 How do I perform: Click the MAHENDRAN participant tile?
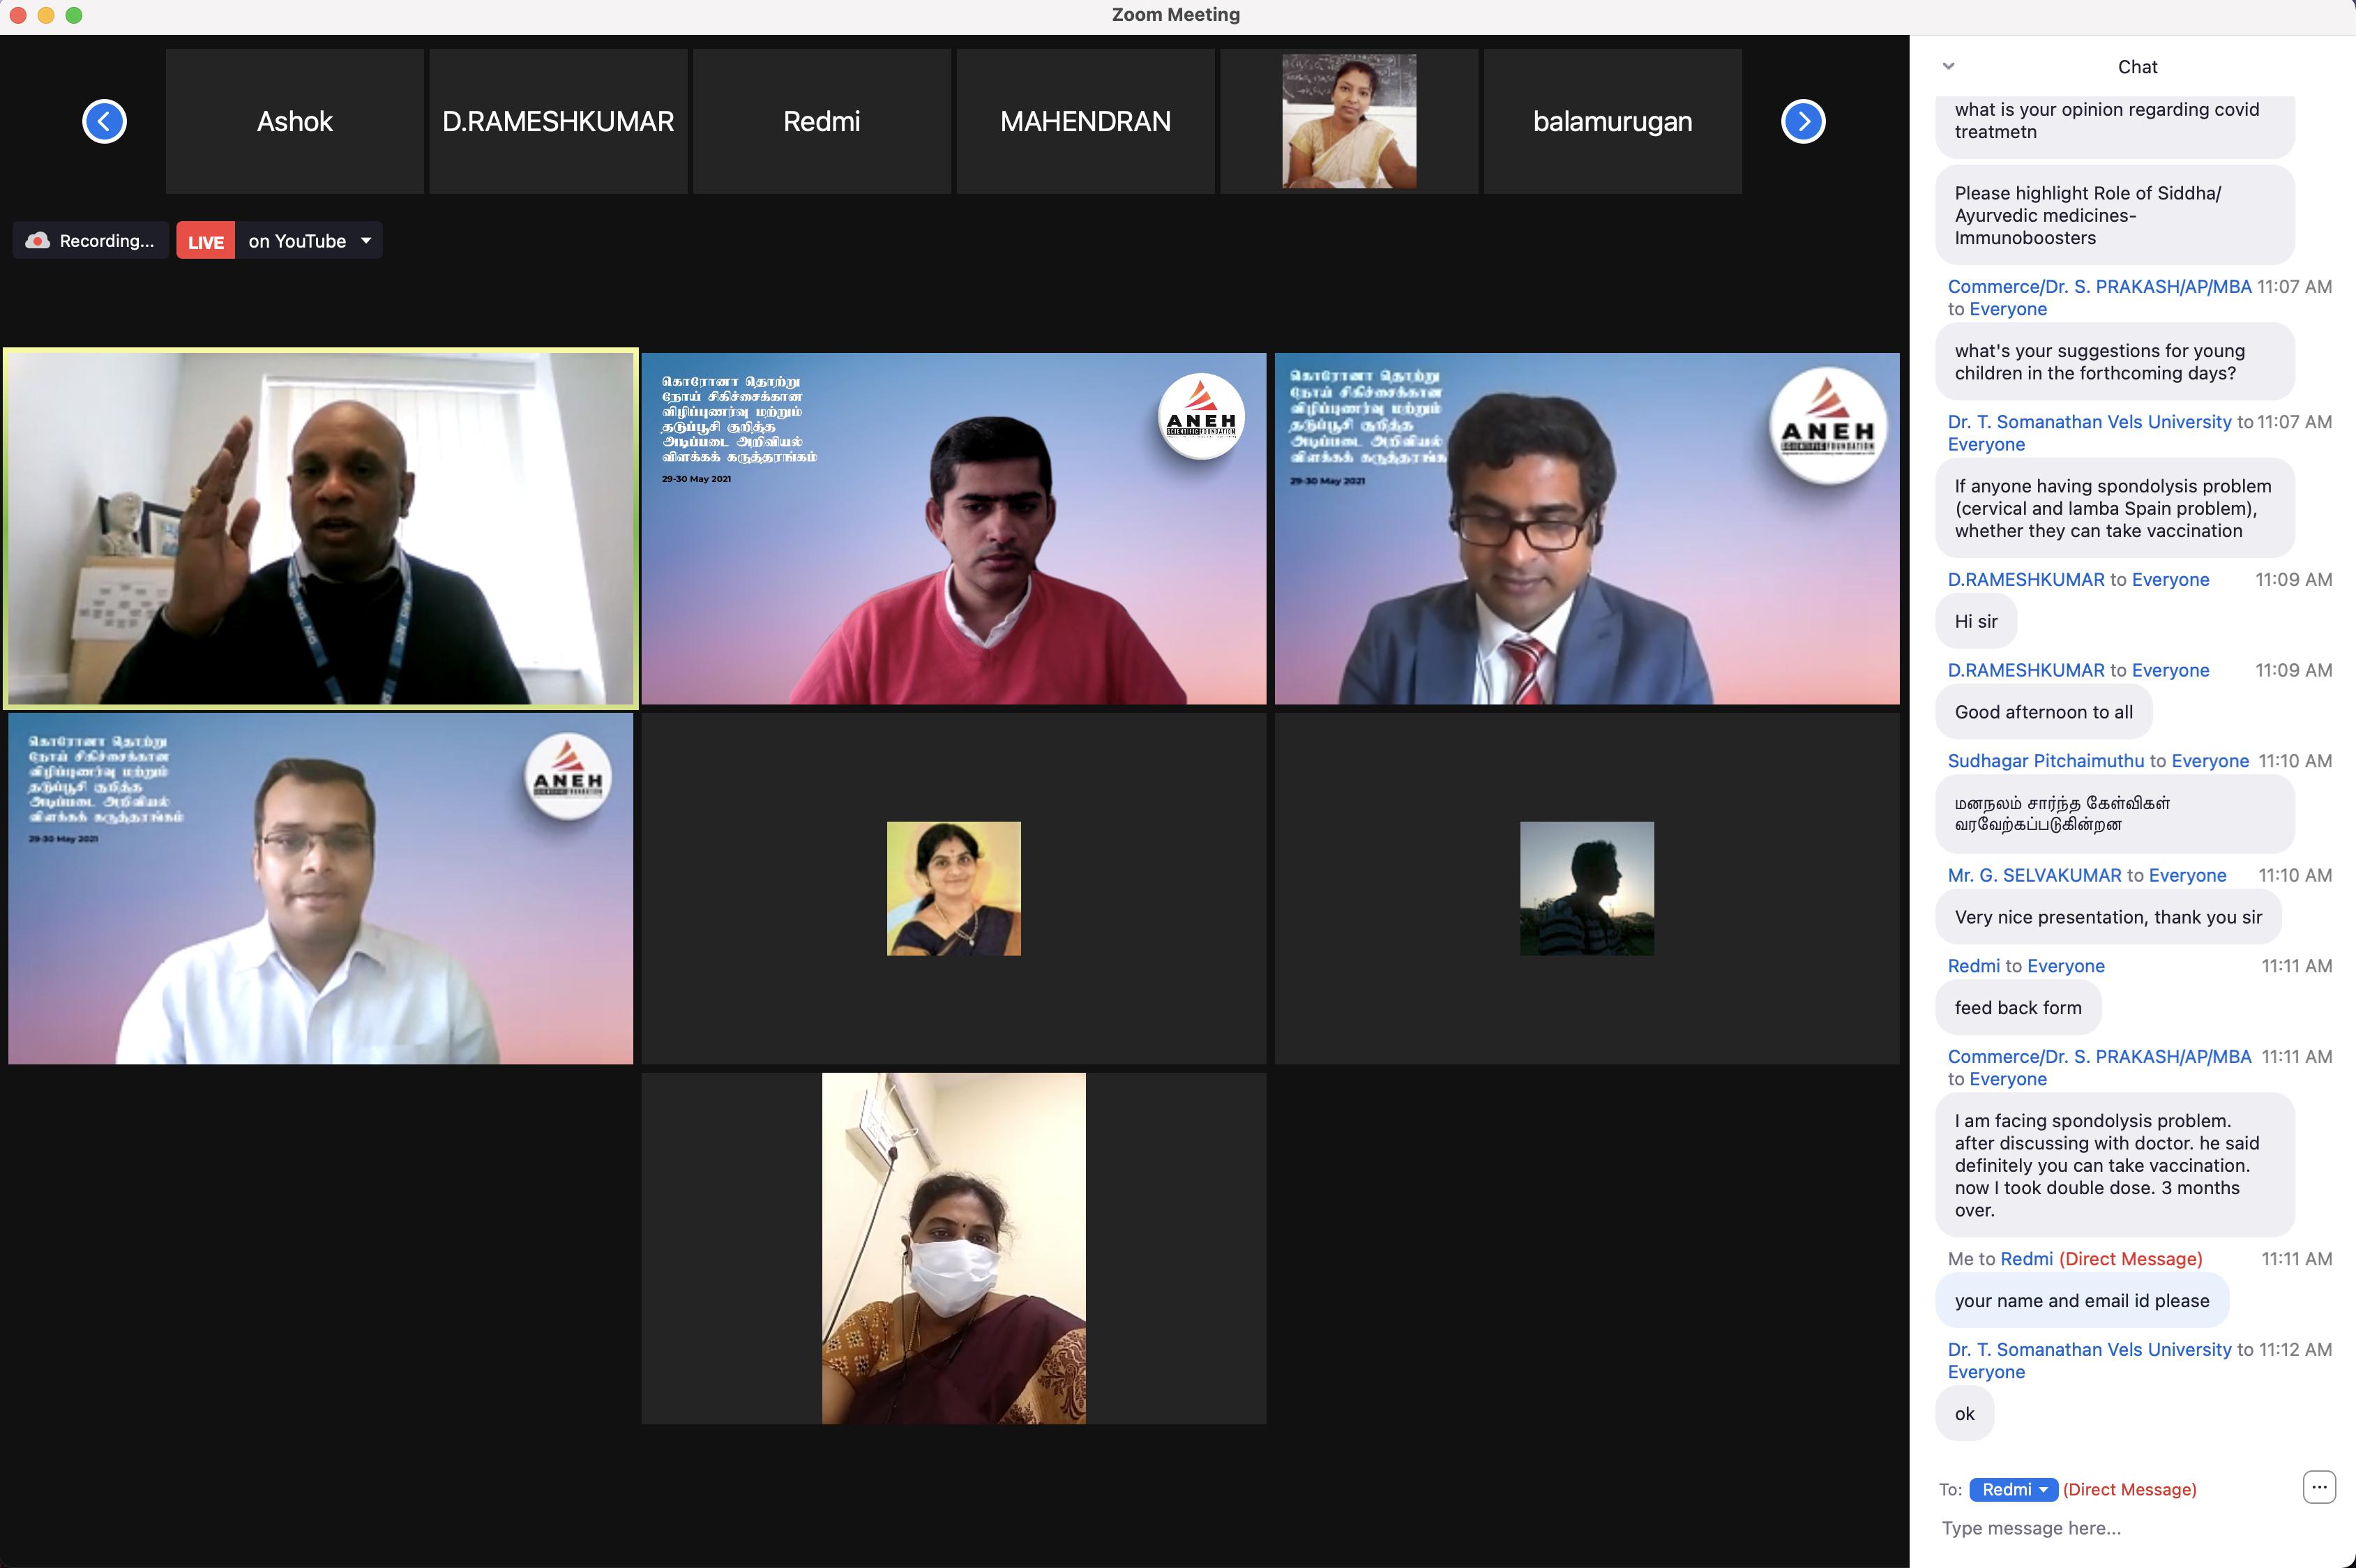pos(1085,122)
